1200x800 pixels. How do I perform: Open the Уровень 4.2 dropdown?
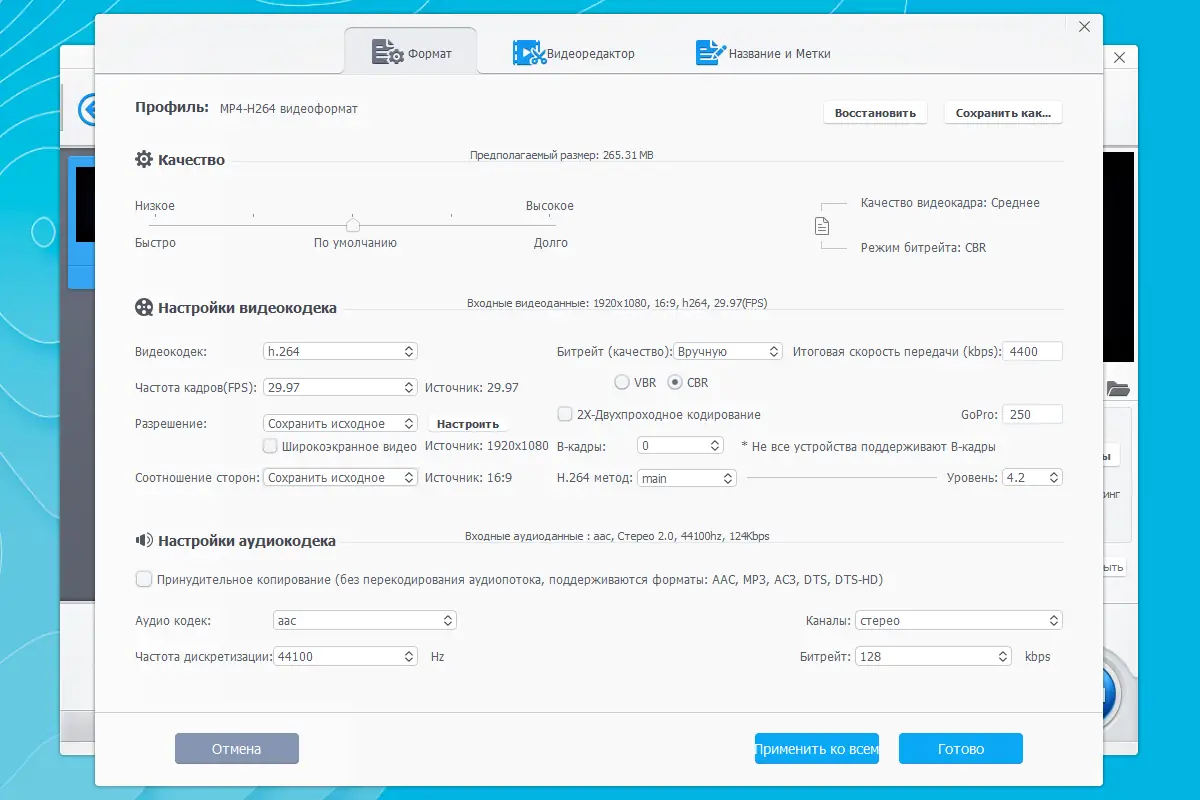pyautogui.click(x=1032, y=478)
